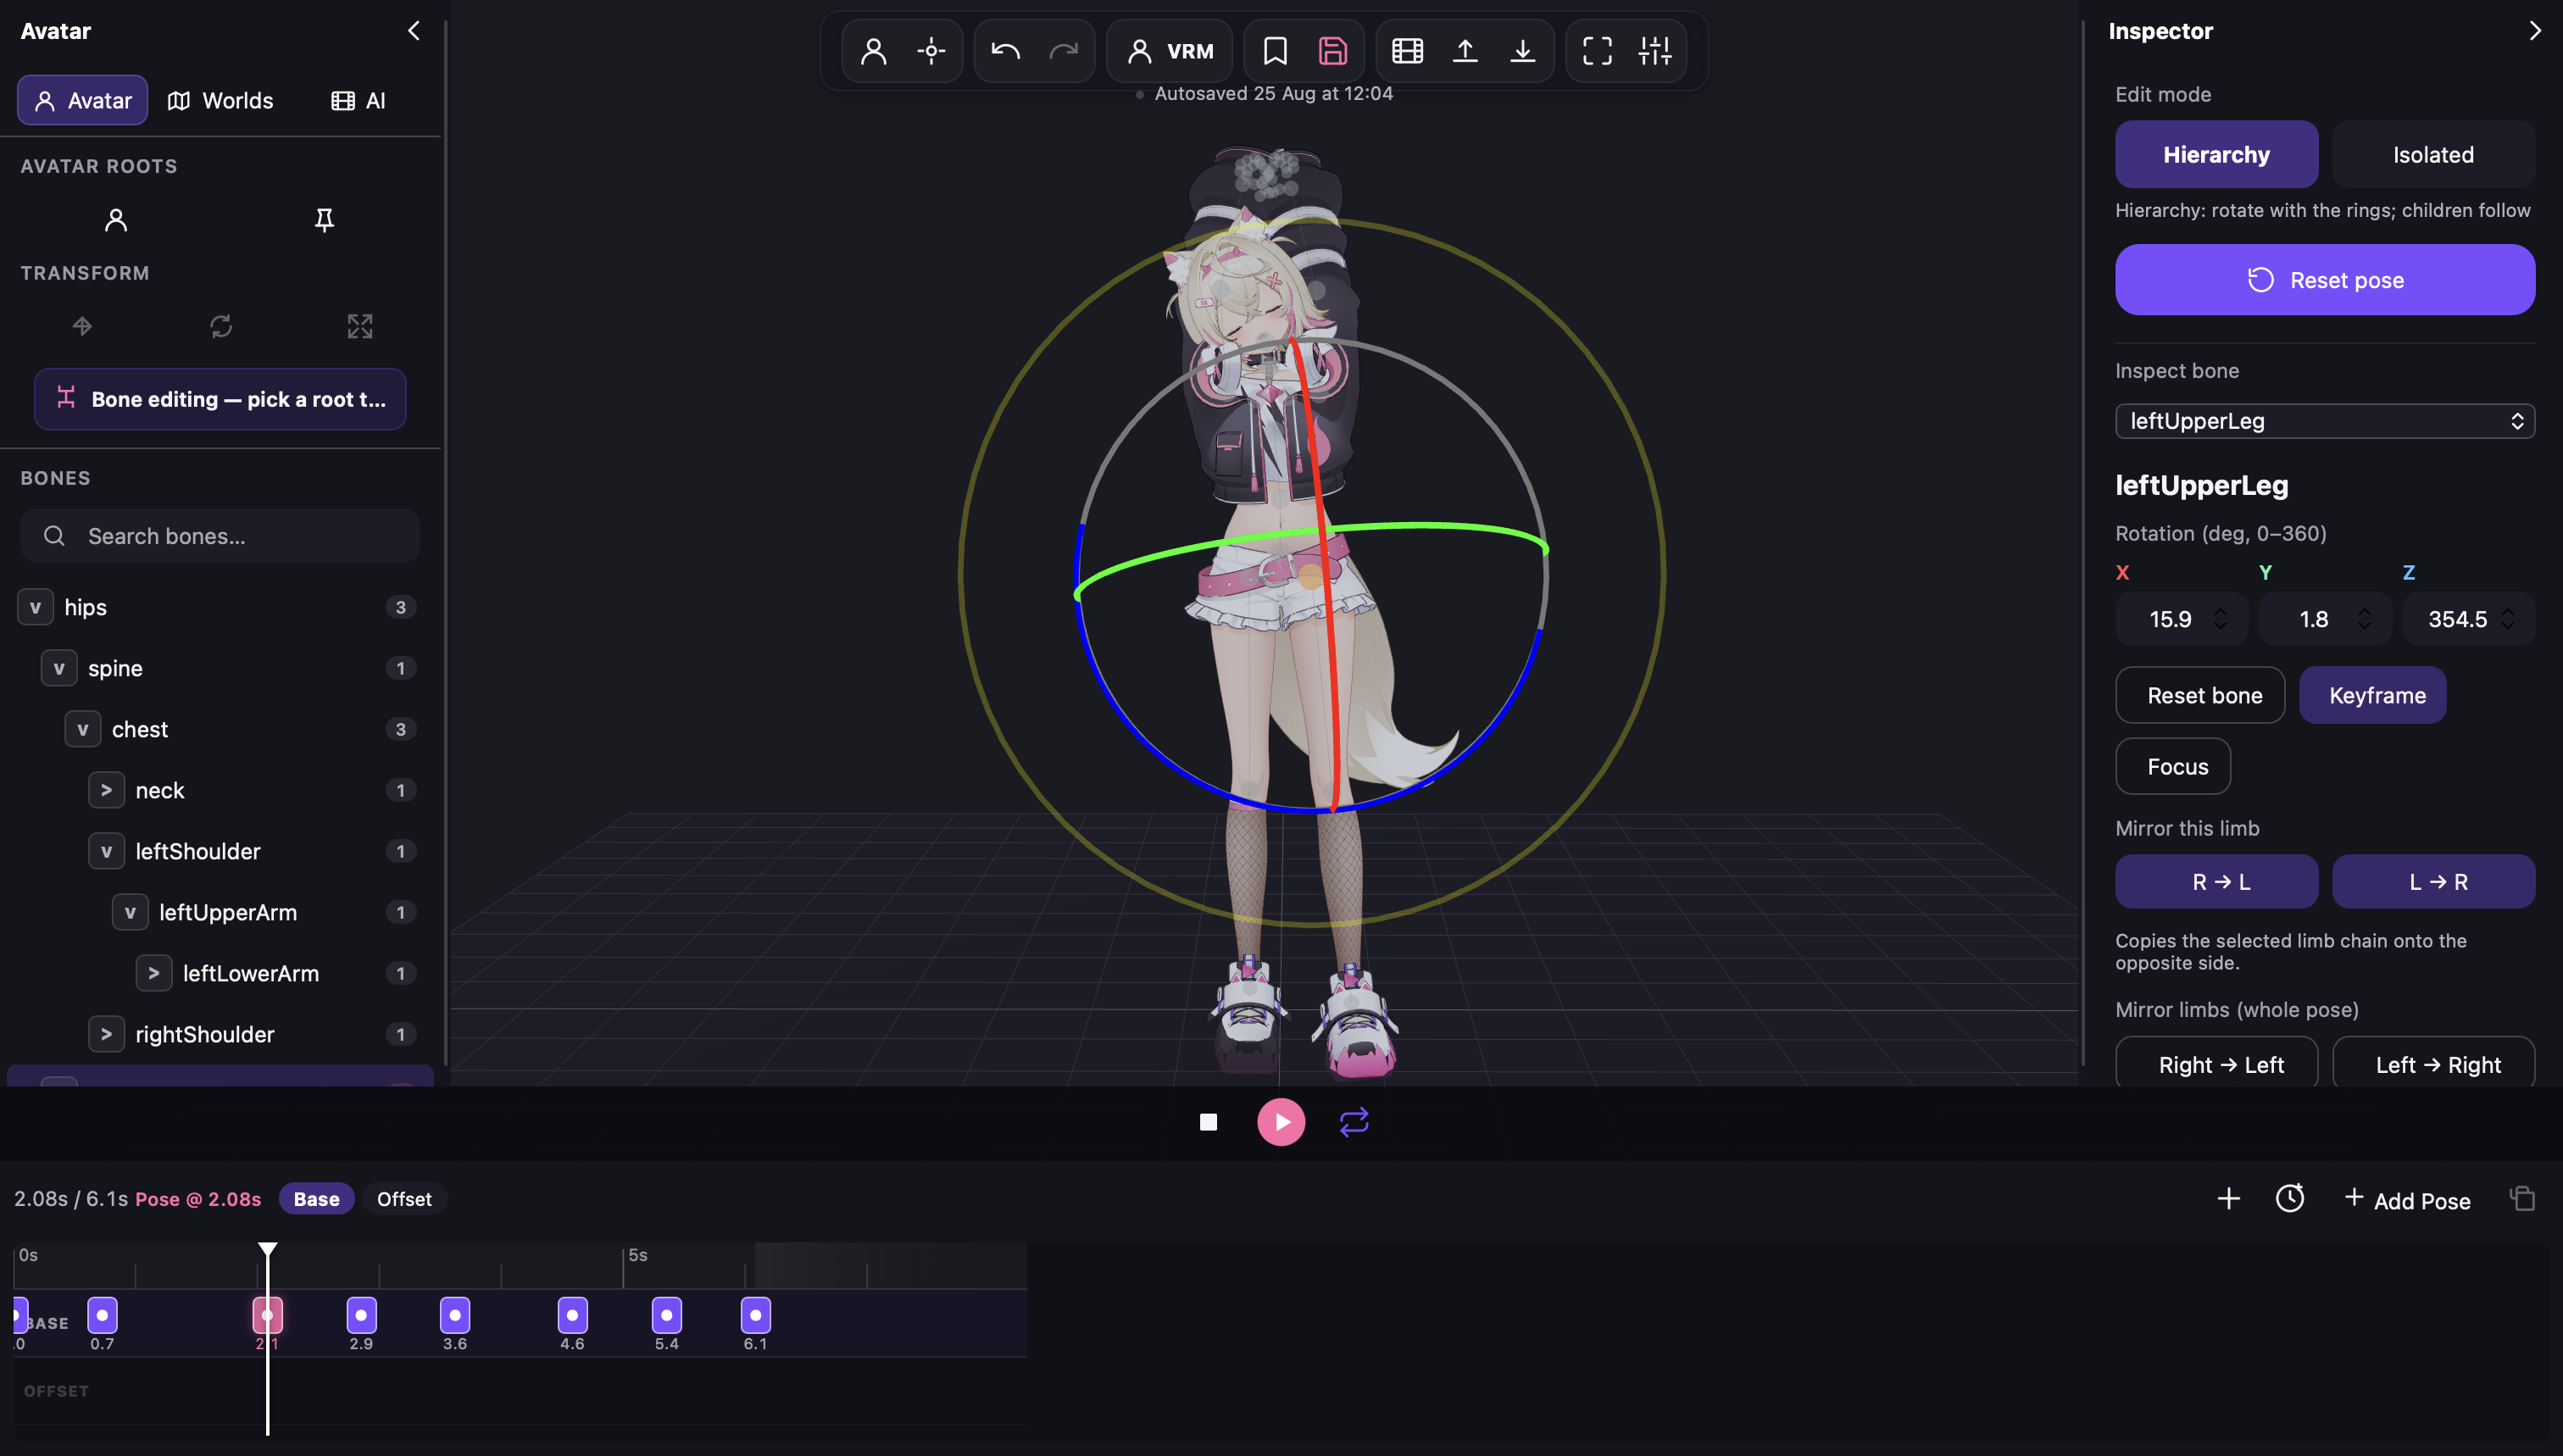Click the Keyframe button
The image size is (2563, 1456).
[2372, 695]
